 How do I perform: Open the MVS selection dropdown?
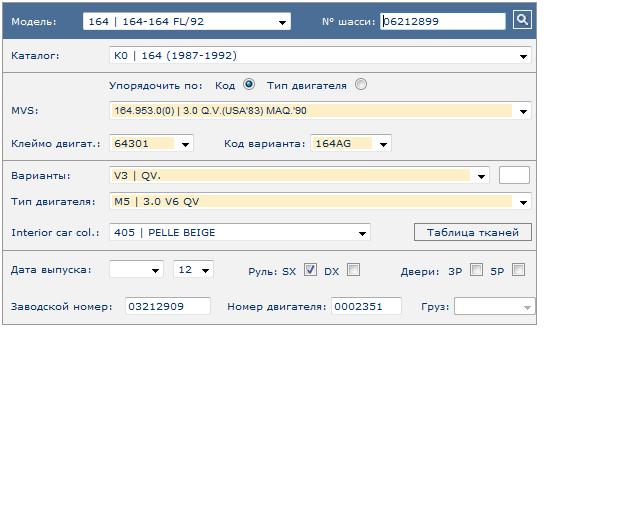coord(320,111)
